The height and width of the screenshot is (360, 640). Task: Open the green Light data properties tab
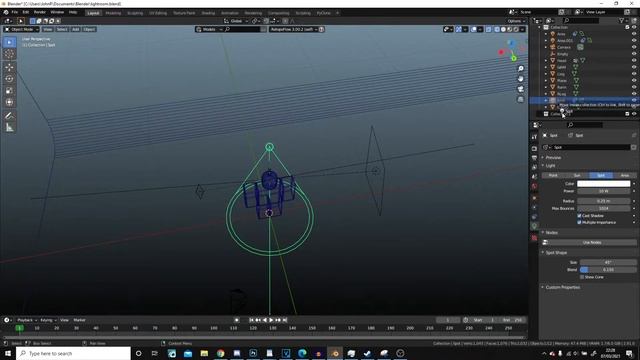pos(534,226)
